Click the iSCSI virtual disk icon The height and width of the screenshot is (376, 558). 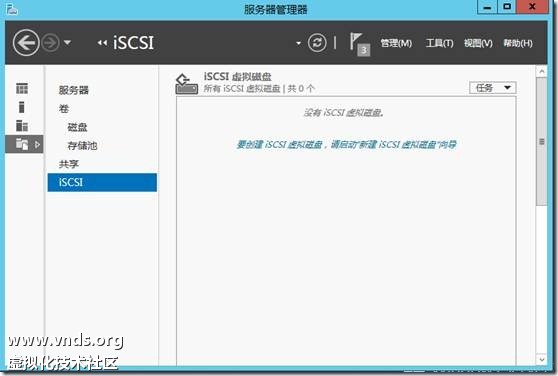186,84
